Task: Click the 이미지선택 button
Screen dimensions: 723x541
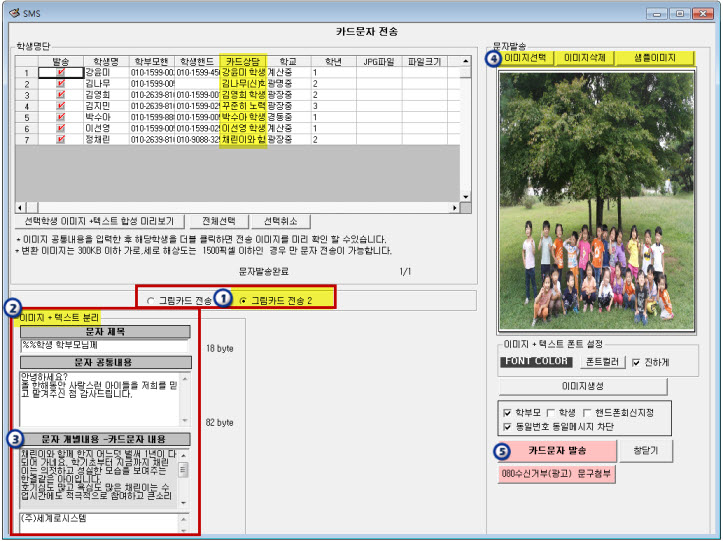Action: [x=526, y=58]
